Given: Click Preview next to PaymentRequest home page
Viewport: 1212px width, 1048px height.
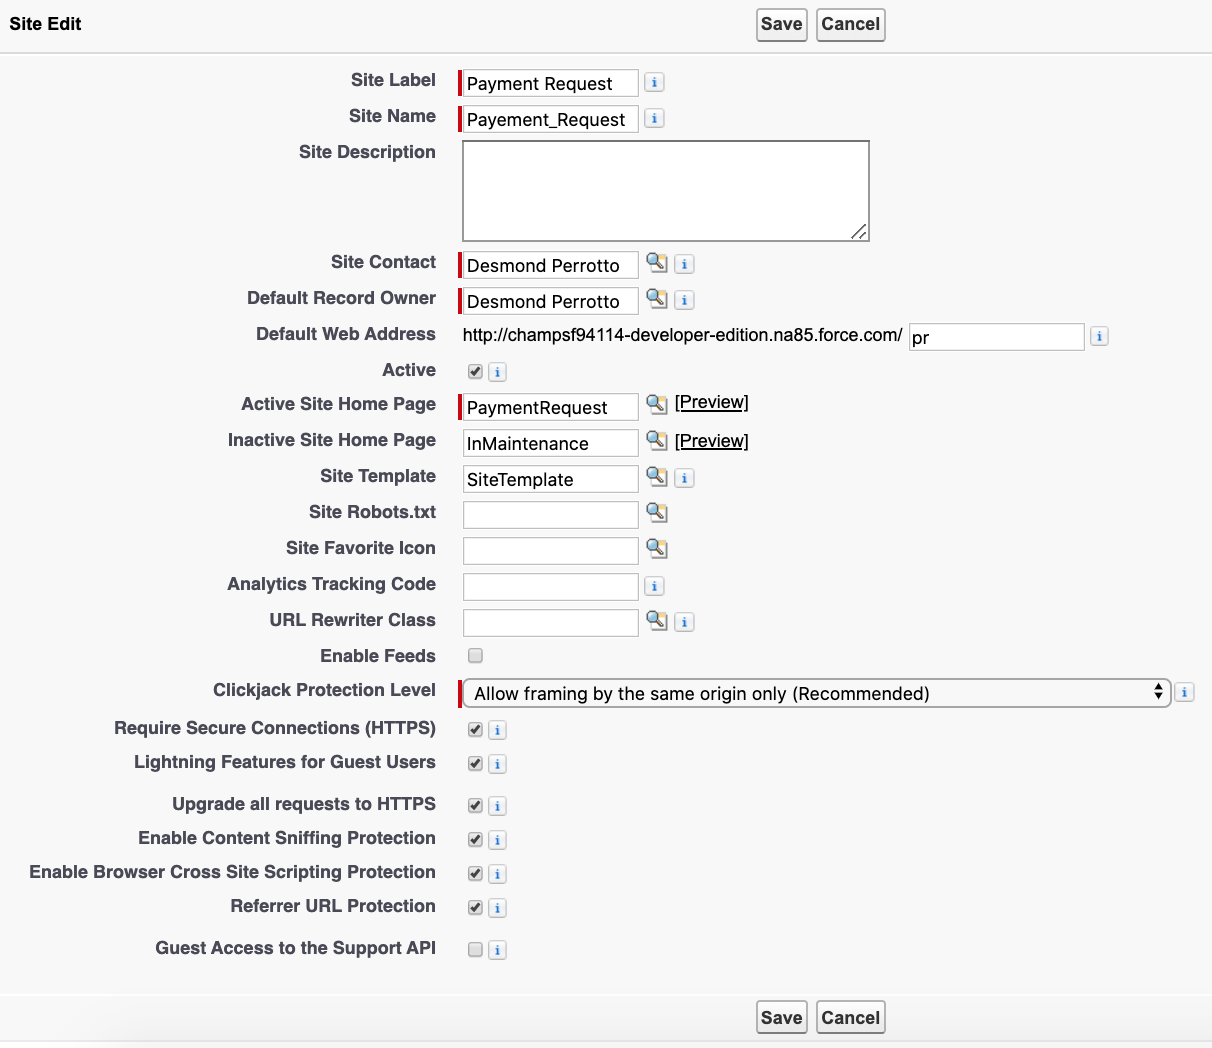Looking at the screenshot, I should [711, 402].
